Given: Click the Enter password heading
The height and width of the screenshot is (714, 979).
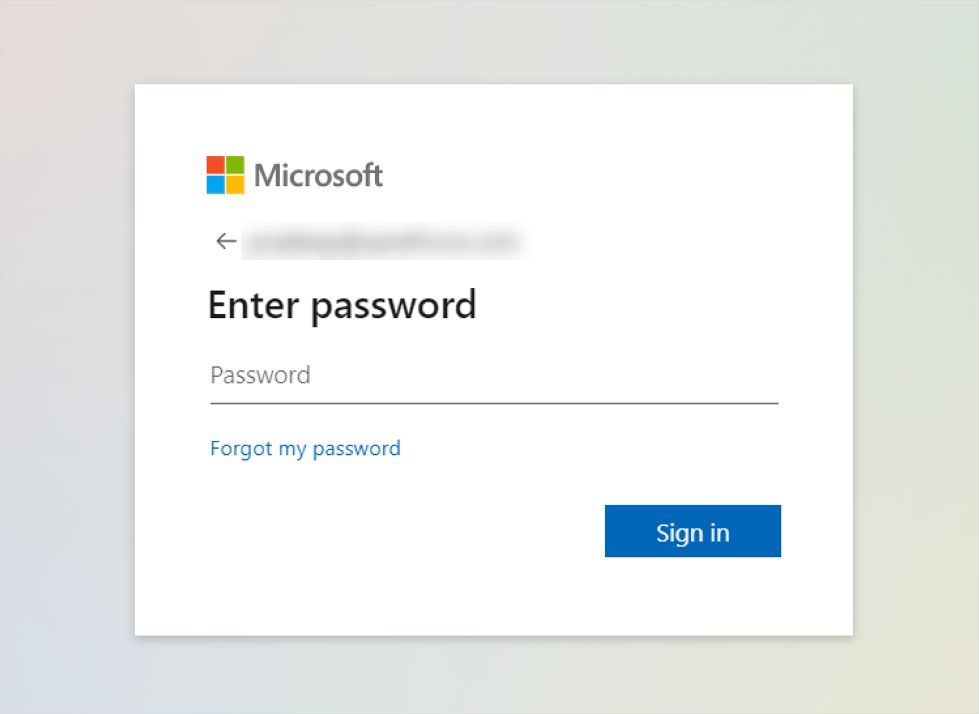Looking at the screenshot, I should [x=342, y=306].
